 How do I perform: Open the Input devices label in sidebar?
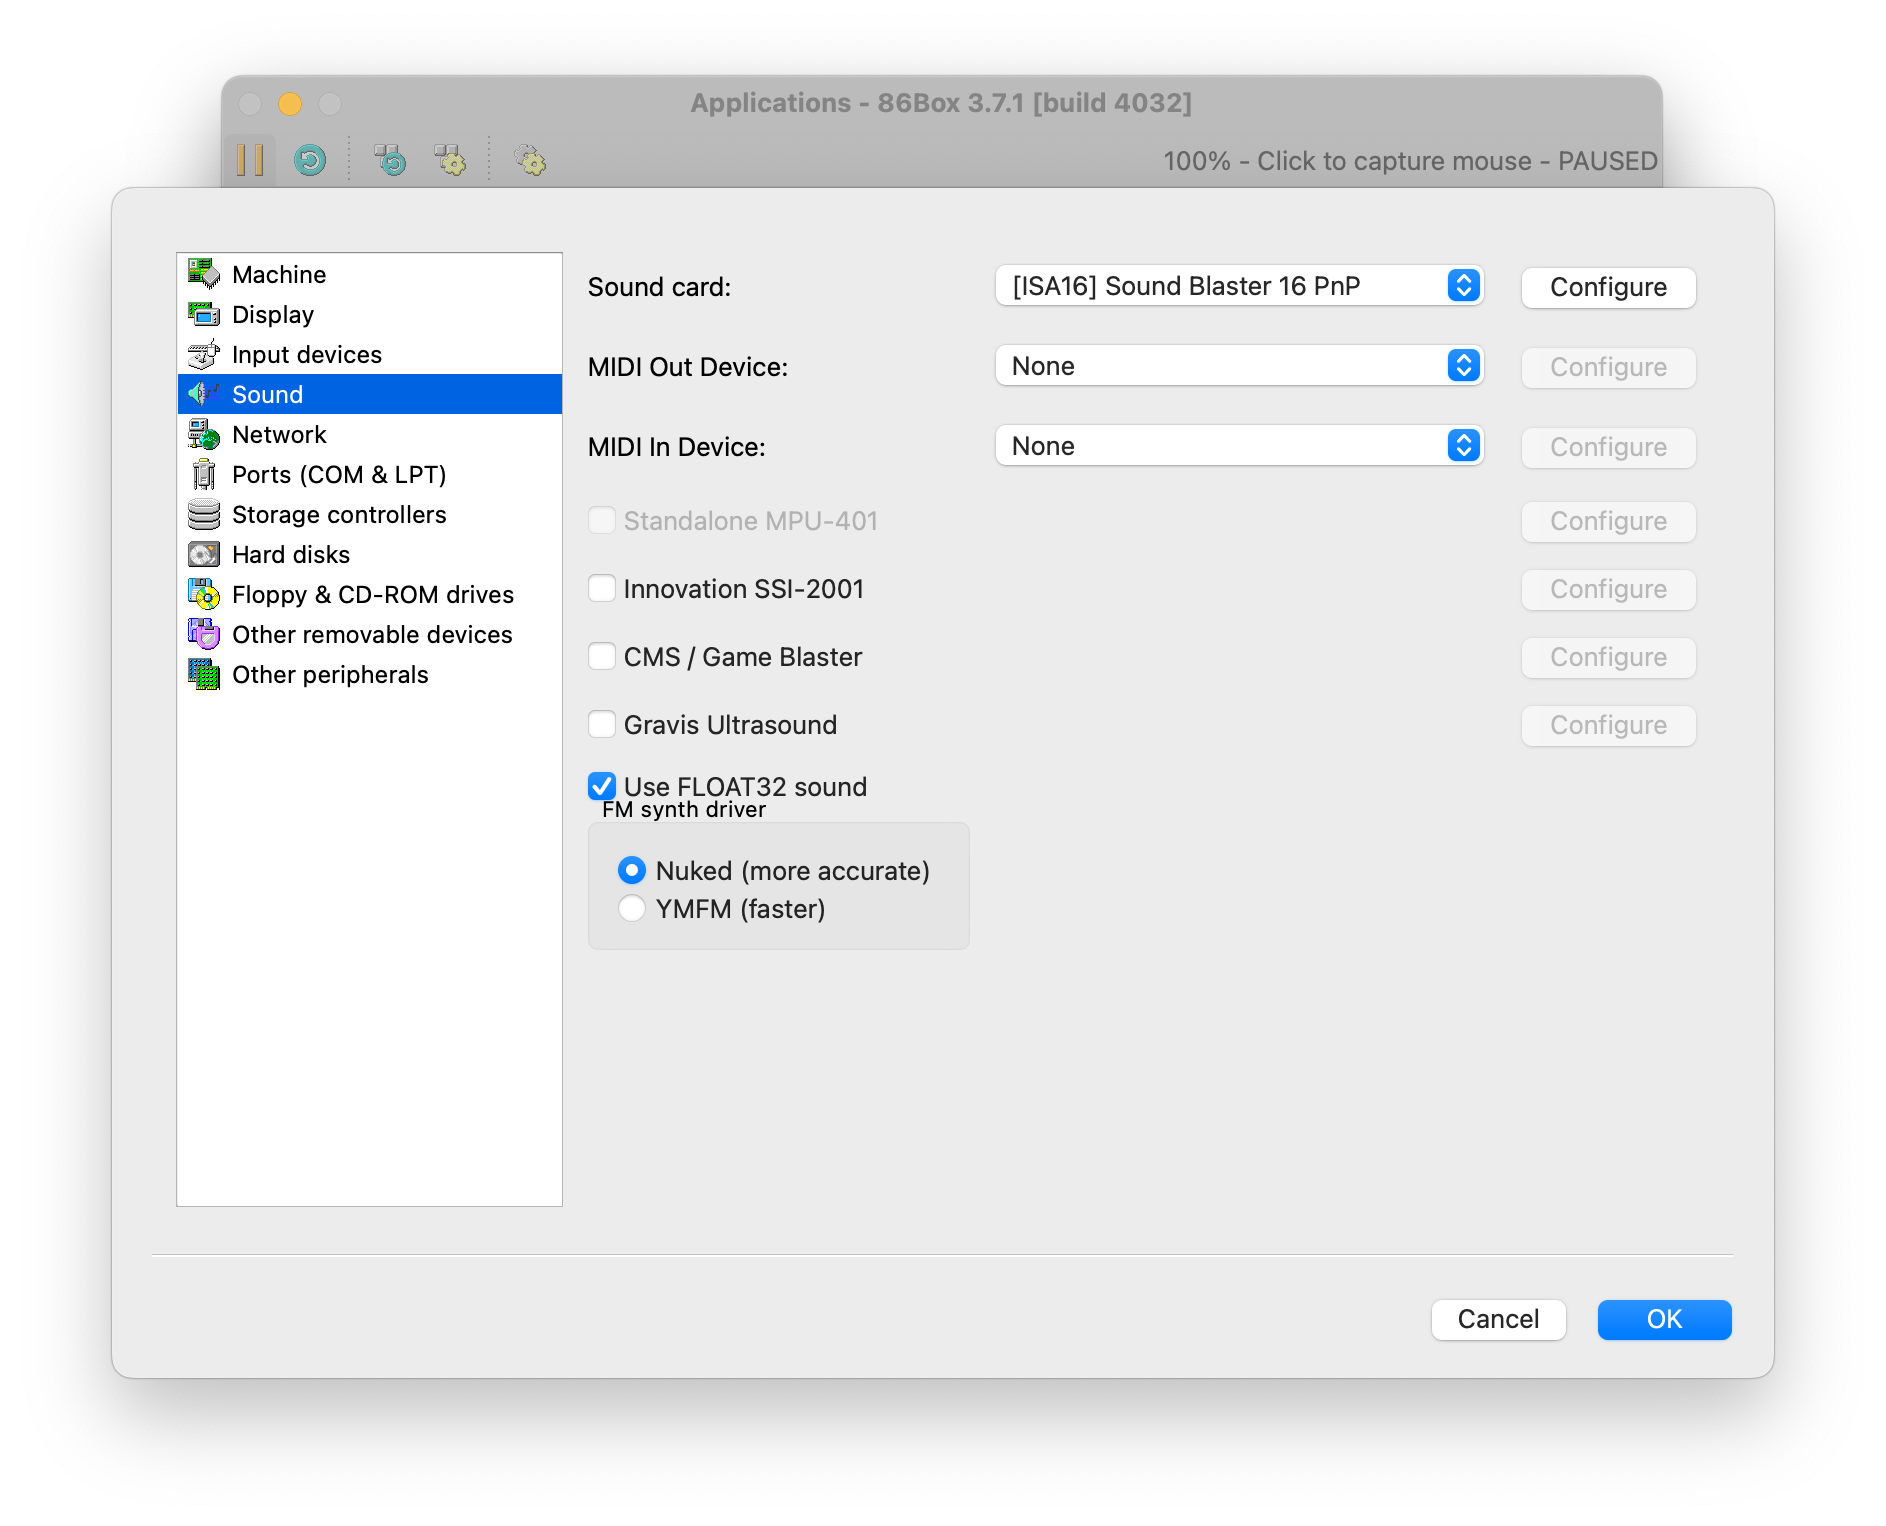[307, 354]
